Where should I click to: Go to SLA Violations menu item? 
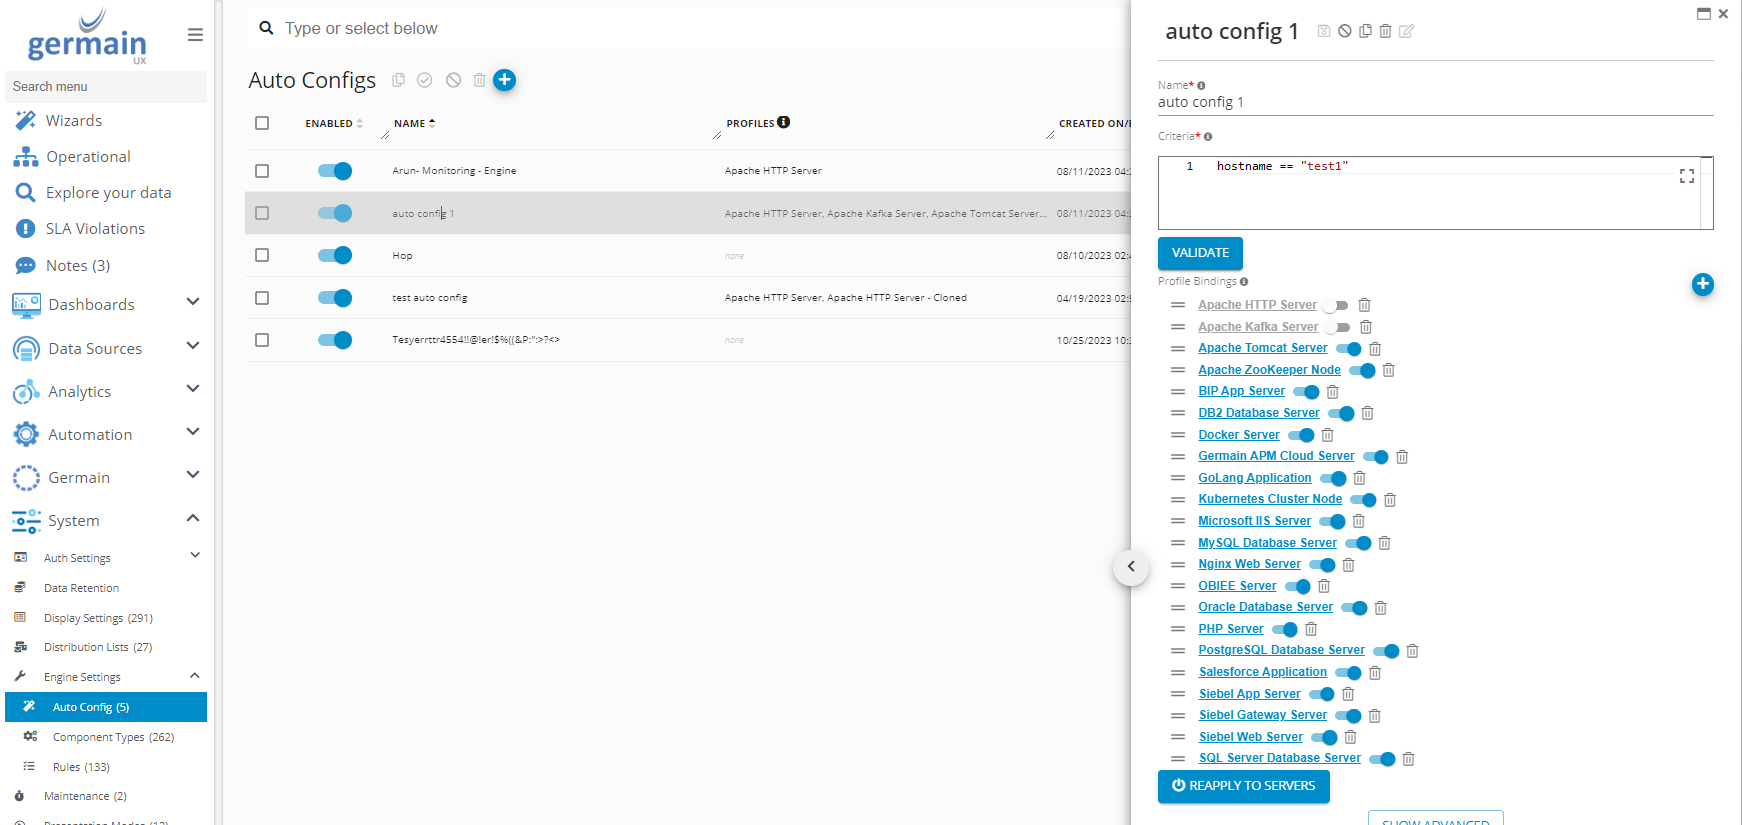point(95,229)
